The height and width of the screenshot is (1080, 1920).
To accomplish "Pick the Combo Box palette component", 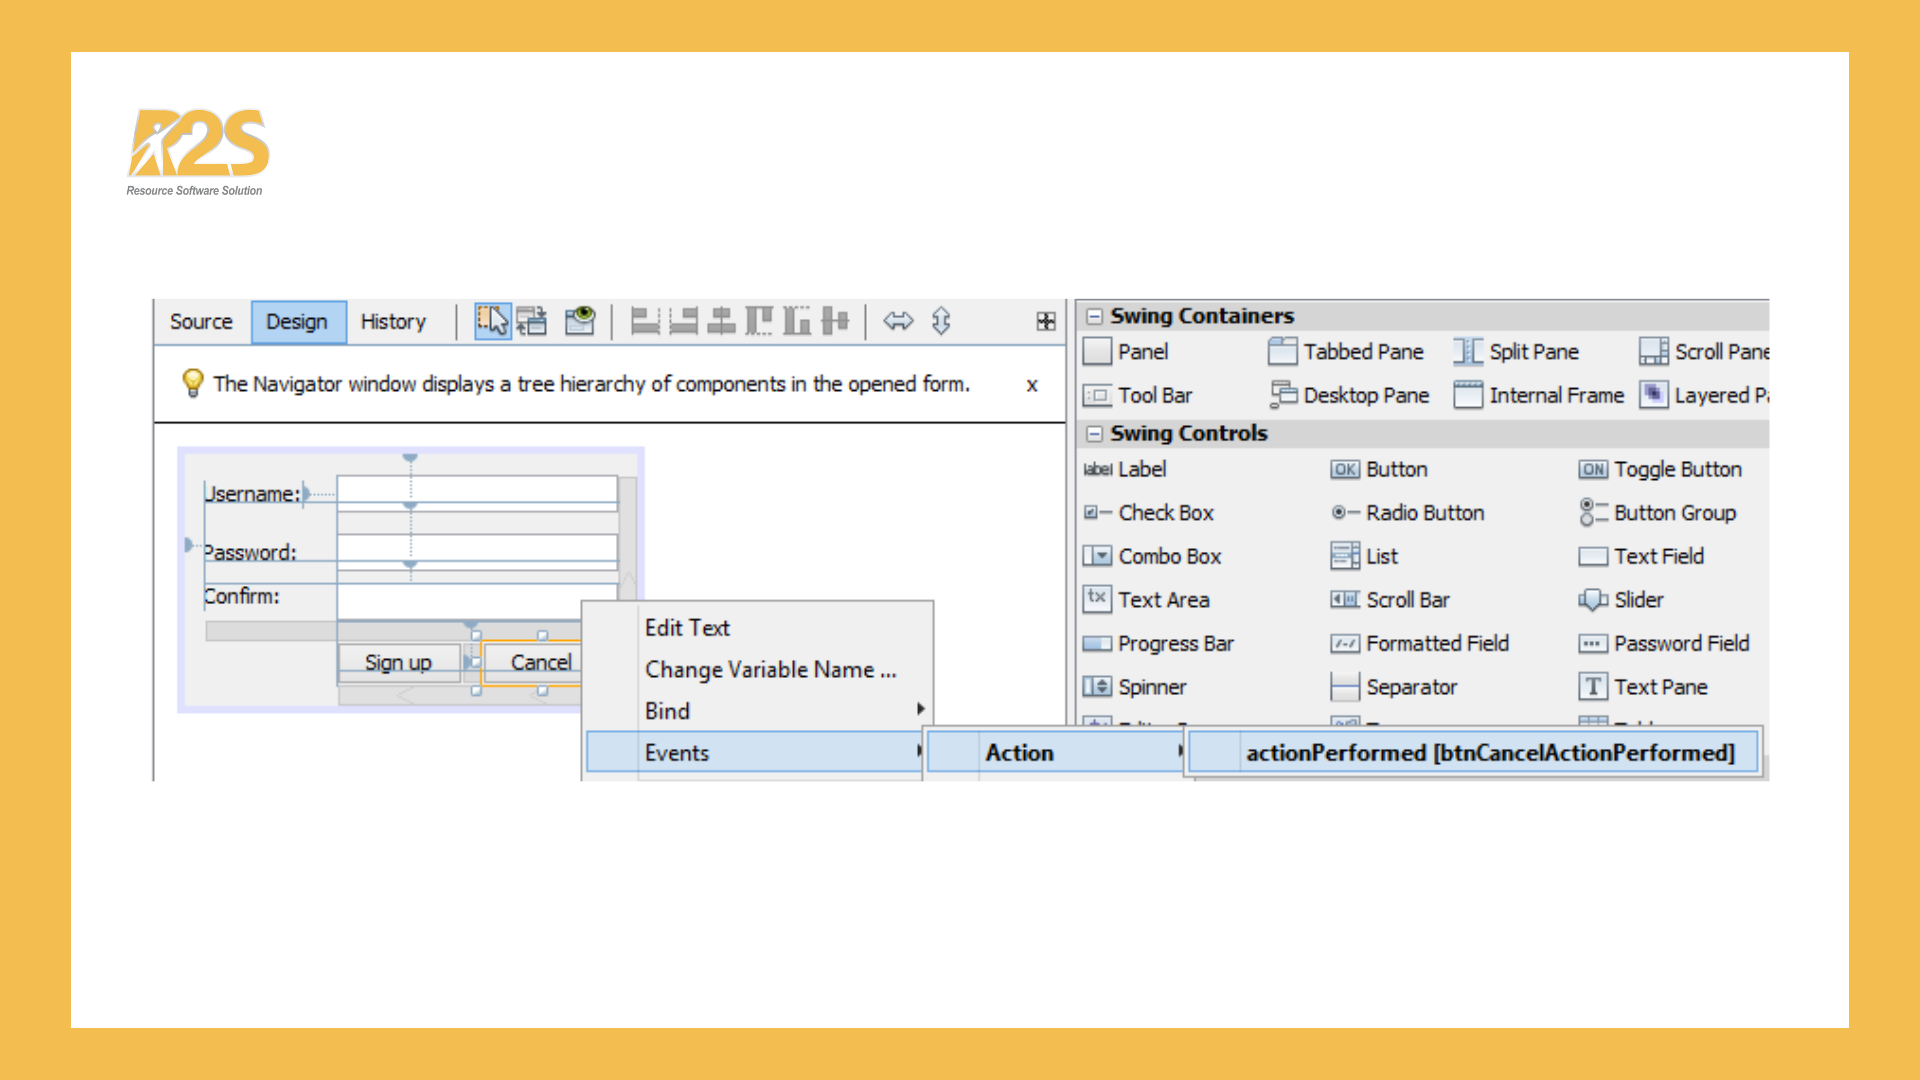I will coord(1169,556).
